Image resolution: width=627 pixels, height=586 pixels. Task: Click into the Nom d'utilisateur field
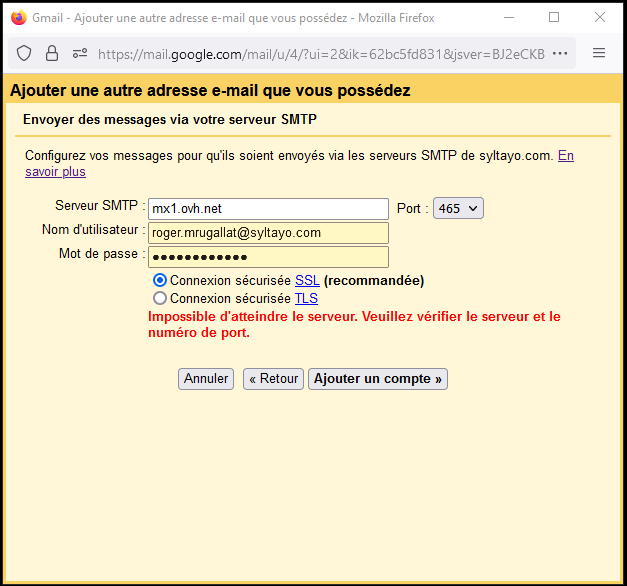(x=267, y=232)
